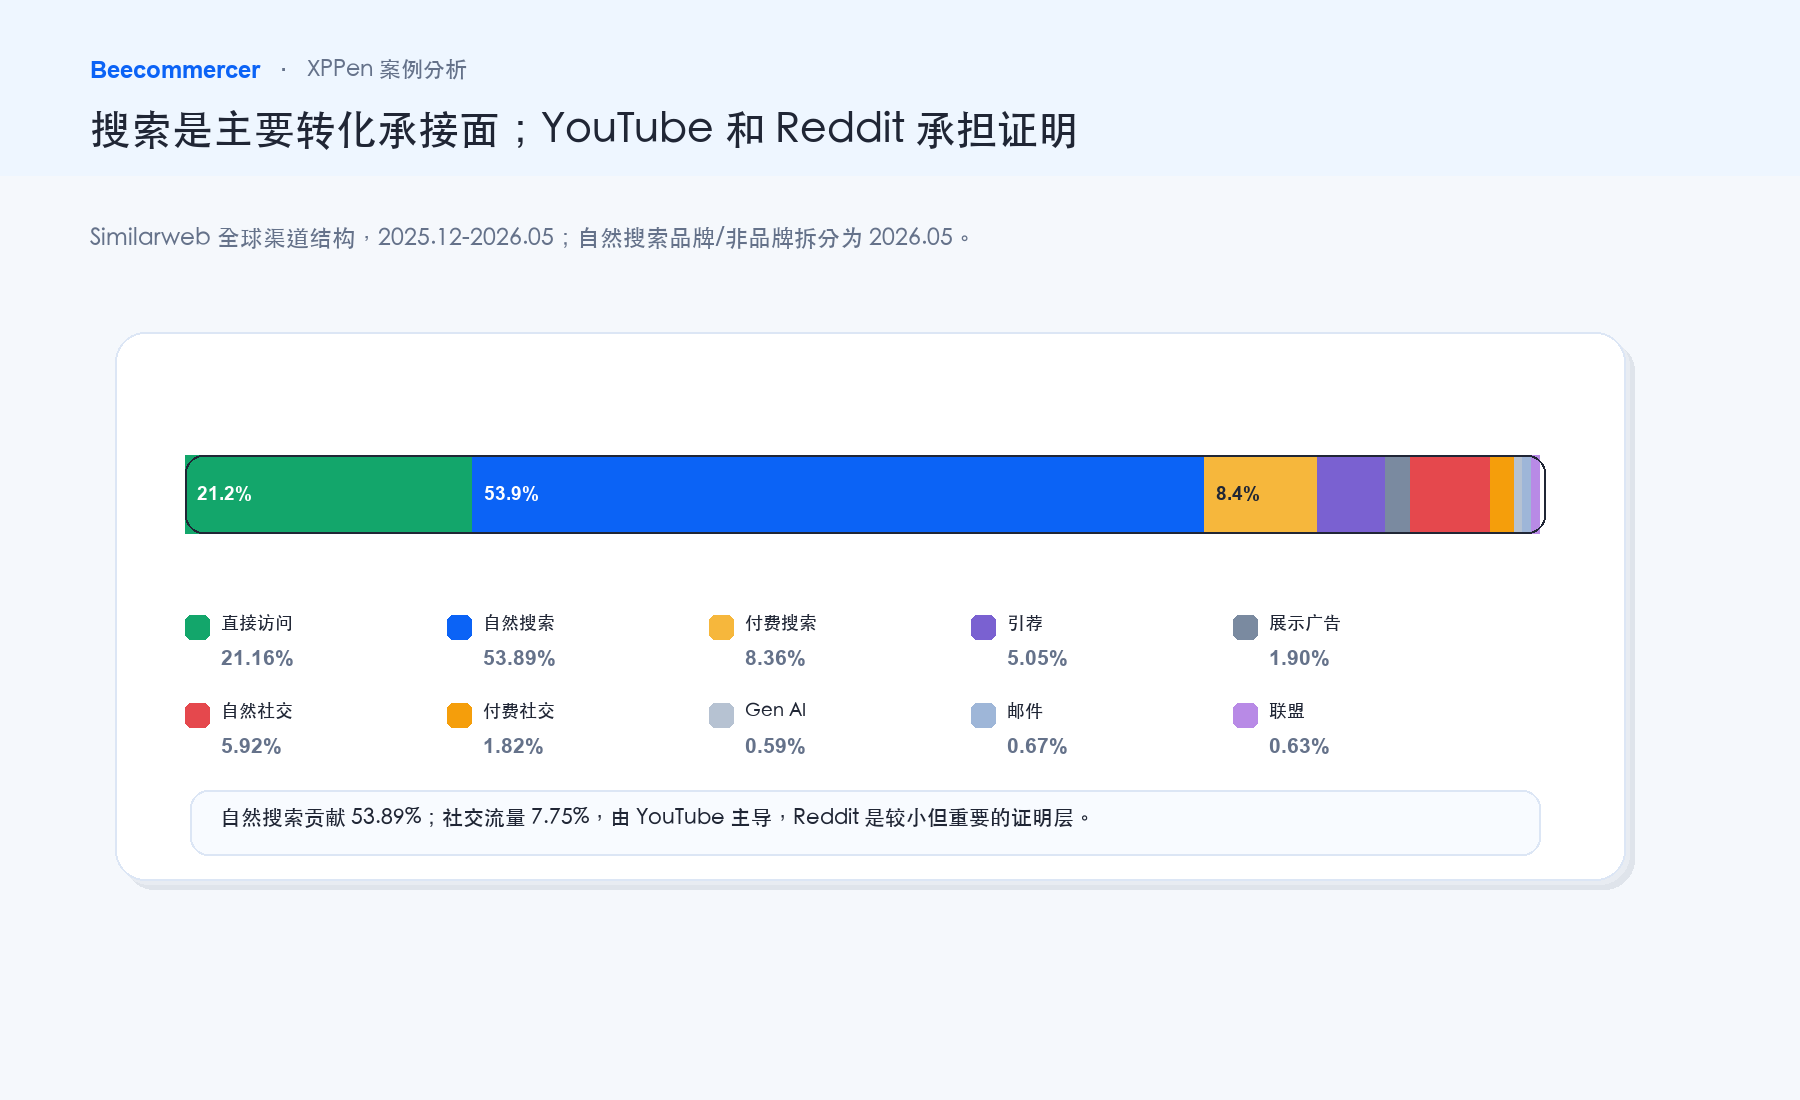Click the 0.67% value under 邮件
This screenshot has height=1100, width=1800.
pyautogui.click(x=1037, y=746)
